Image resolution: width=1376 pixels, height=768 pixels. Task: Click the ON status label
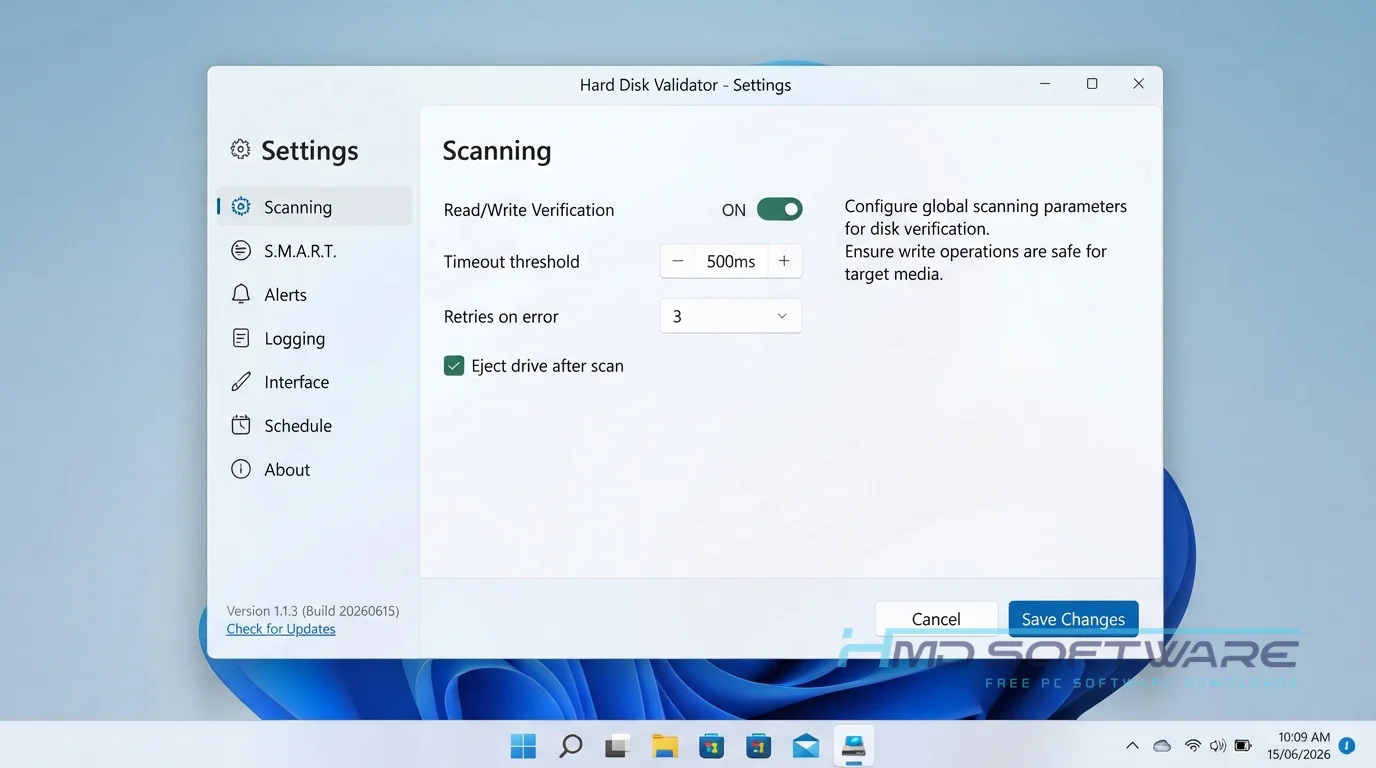click(734, 210)
